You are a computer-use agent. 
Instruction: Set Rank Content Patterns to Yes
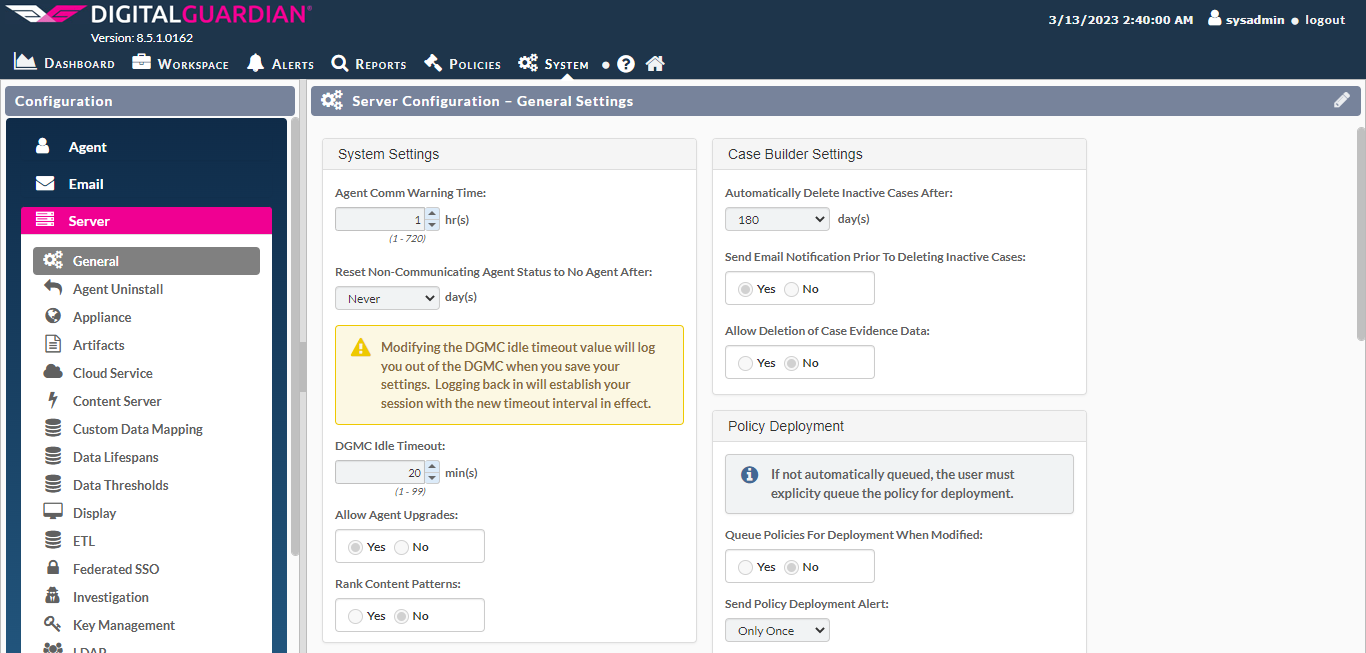pos(354,615)
